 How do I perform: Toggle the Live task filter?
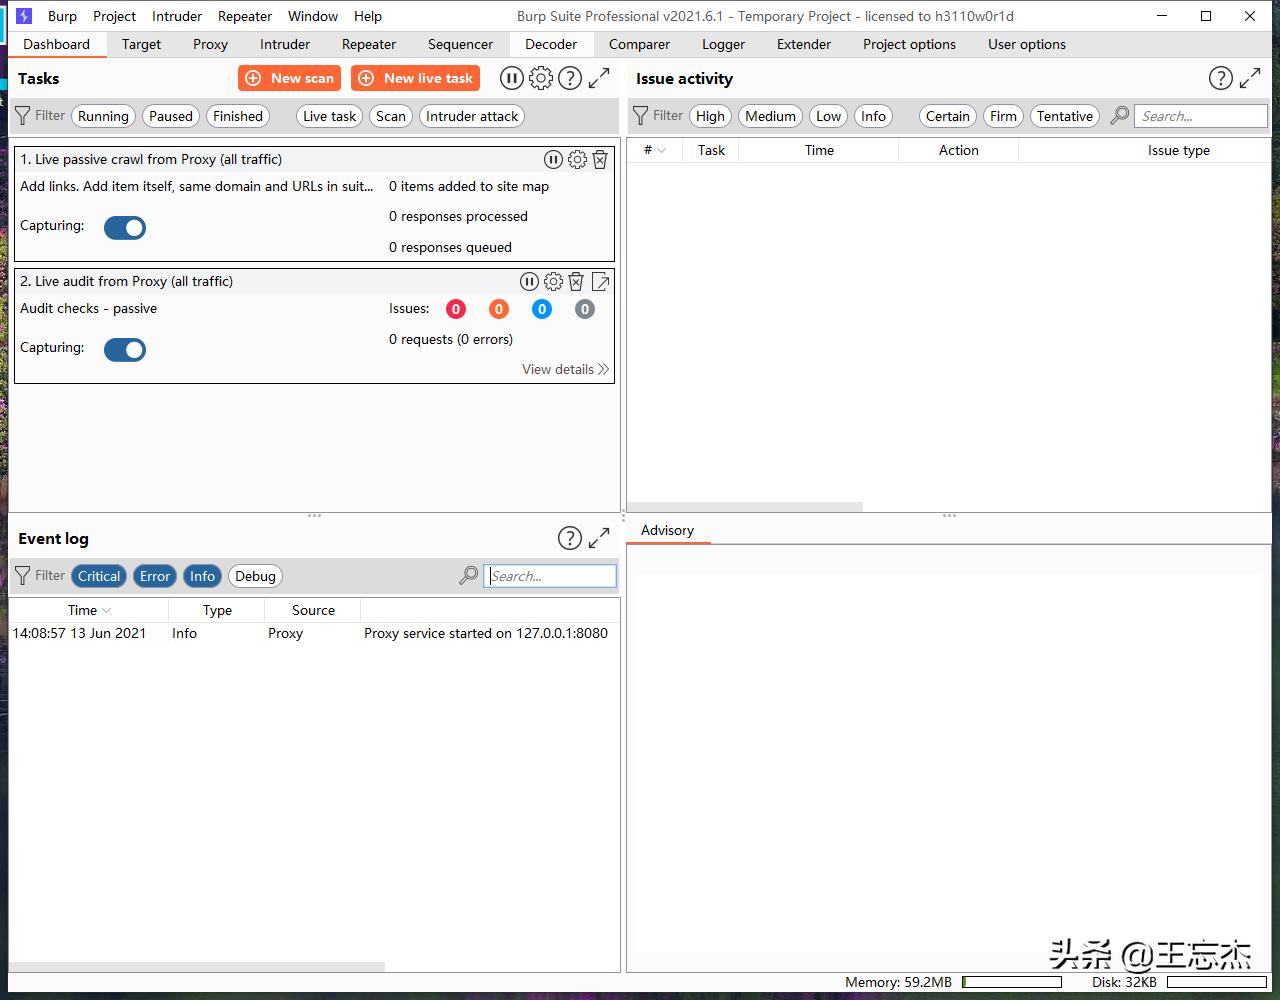click(x=330, y=116)
